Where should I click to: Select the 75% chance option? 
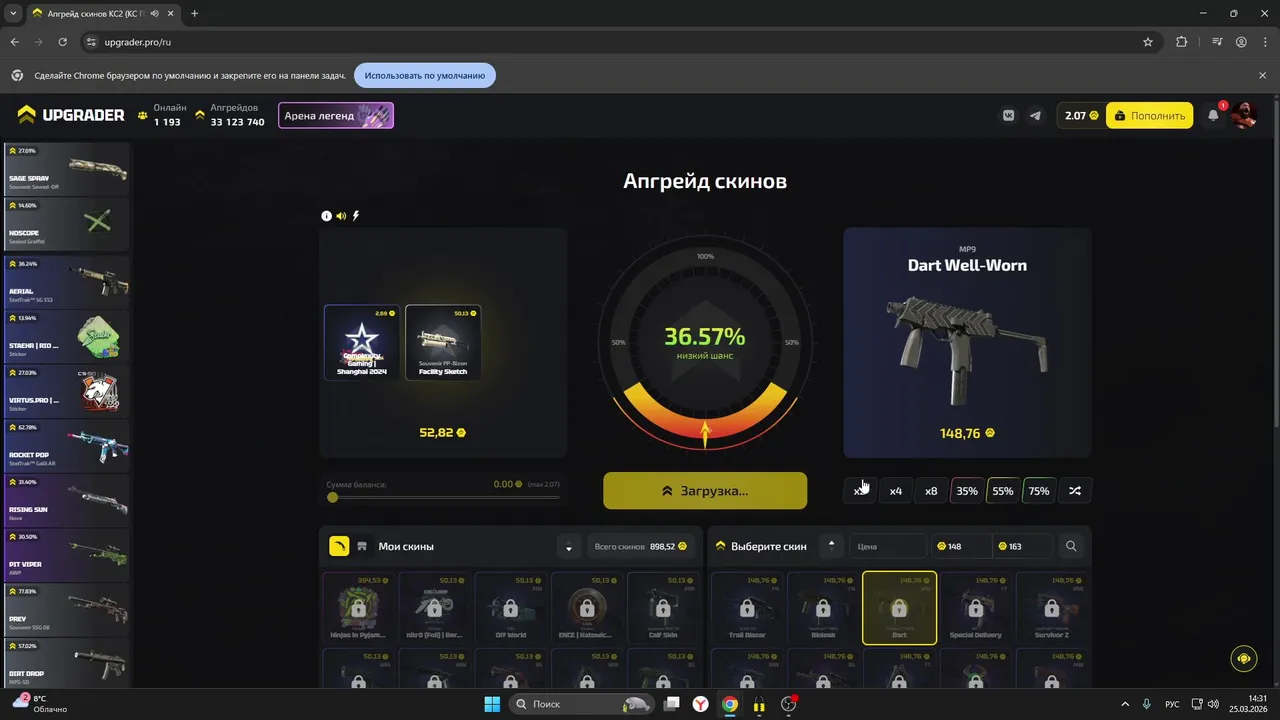click(1039, 491)
